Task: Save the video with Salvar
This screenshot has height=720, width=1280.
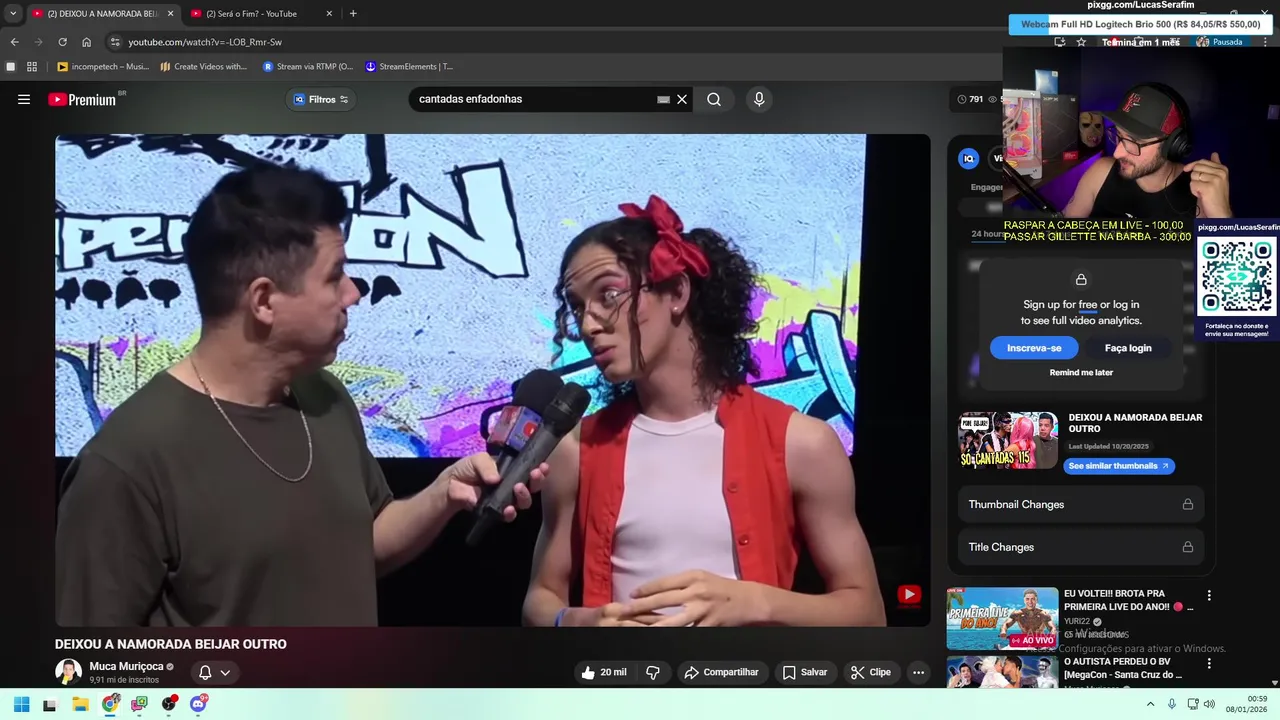Action: tap(805, 672)
